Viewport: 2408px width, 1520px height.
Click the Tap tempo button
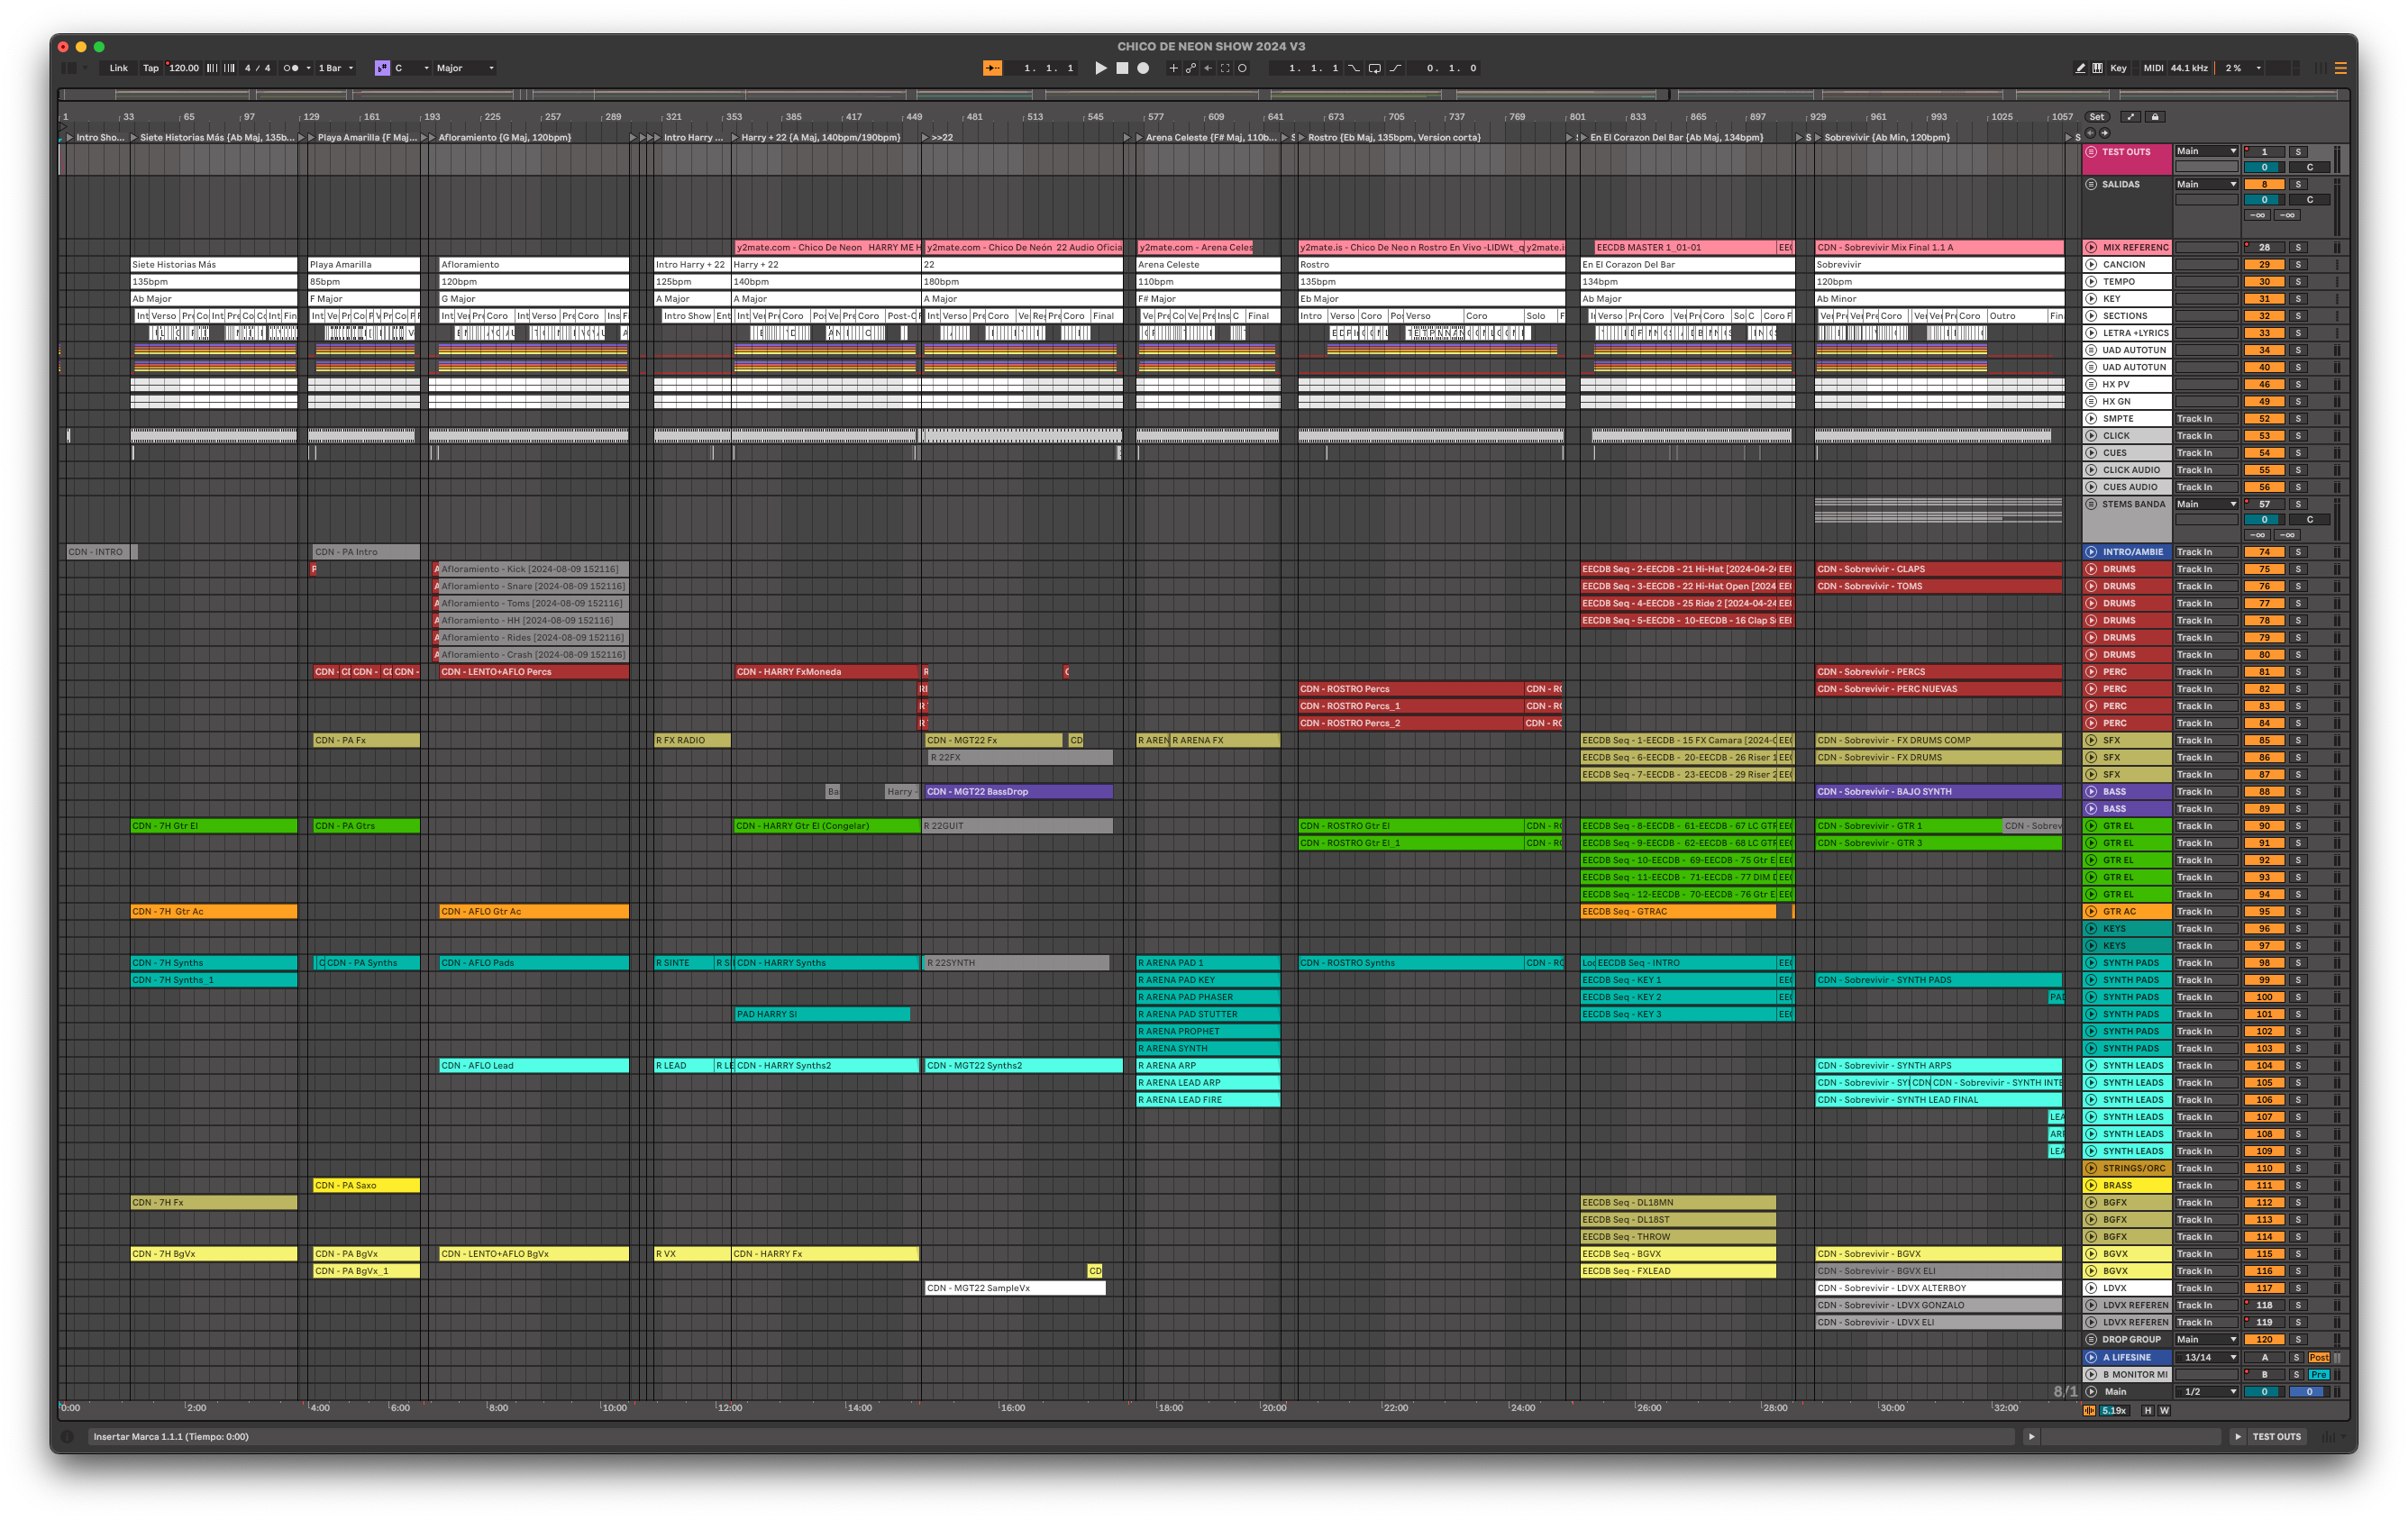click(x=150, y=68)
